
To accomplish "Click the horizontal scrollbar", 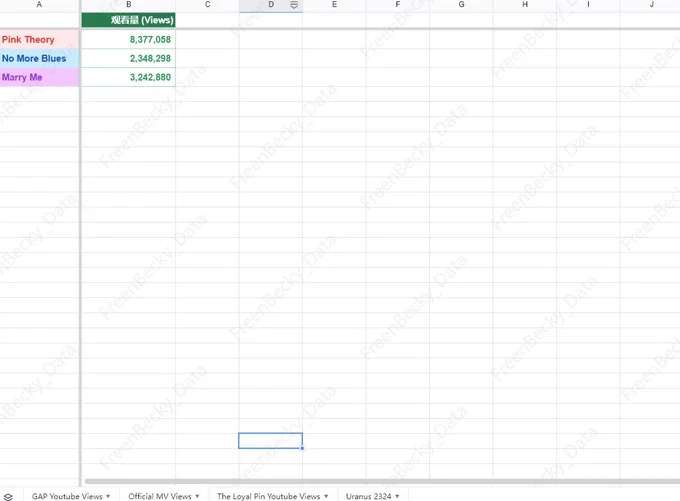I will click(382, 481).
